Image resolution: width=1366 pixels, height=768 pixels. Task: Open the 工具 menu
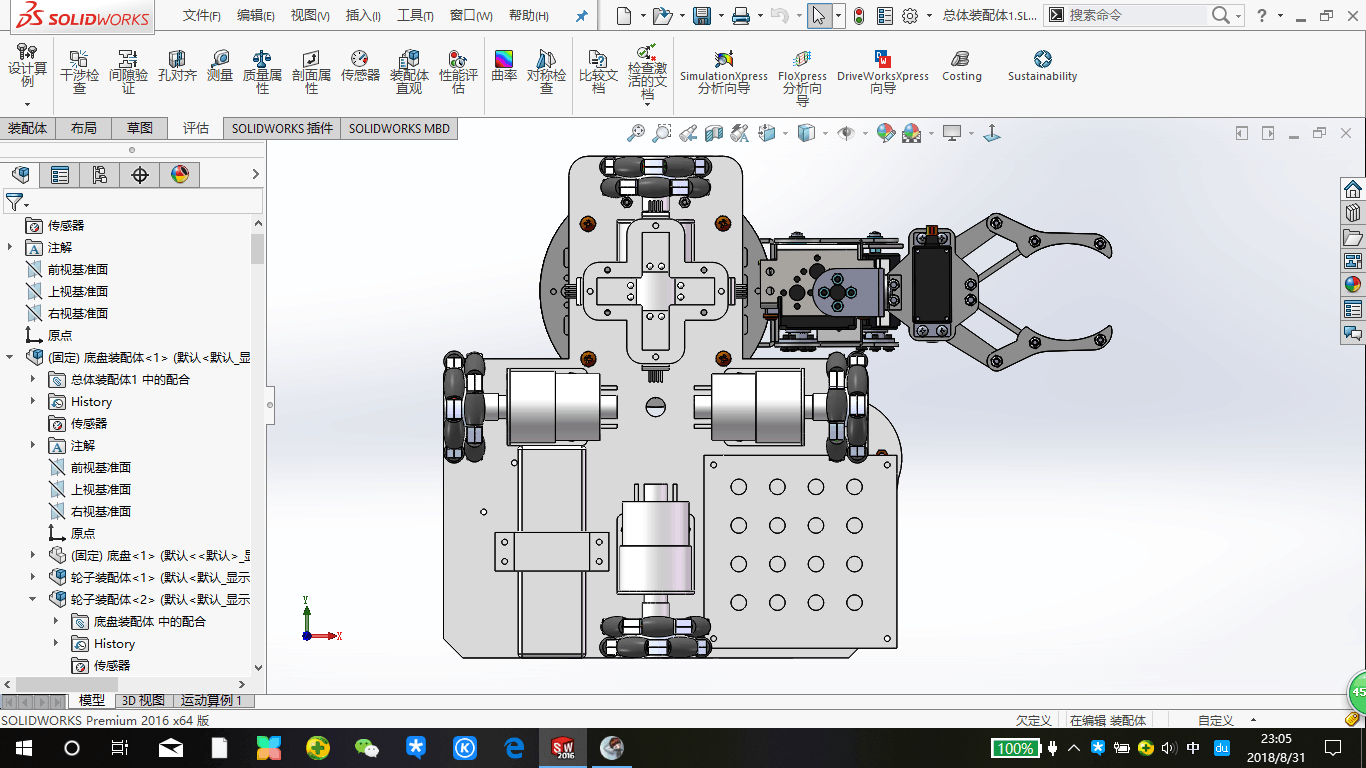tap(415, 16)
